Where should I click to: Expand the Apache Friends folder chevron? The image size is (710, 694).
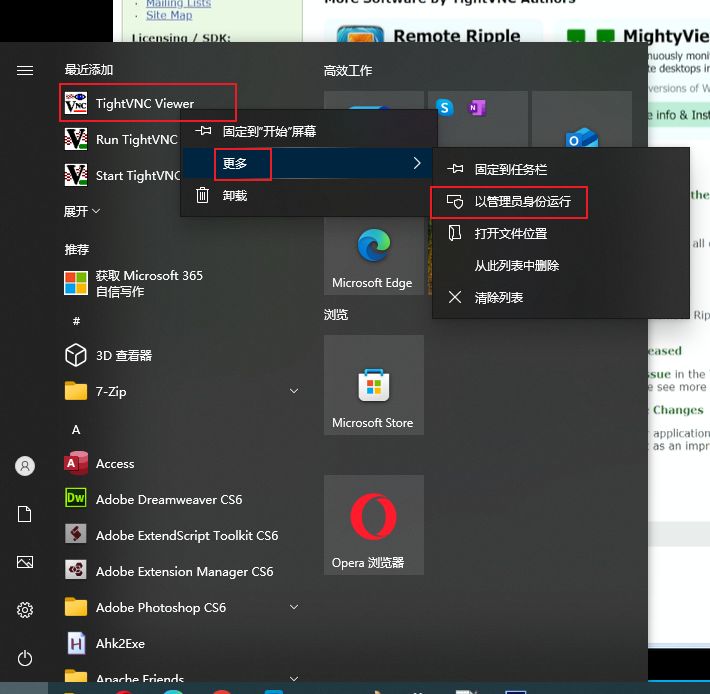(x=294, y=678)
